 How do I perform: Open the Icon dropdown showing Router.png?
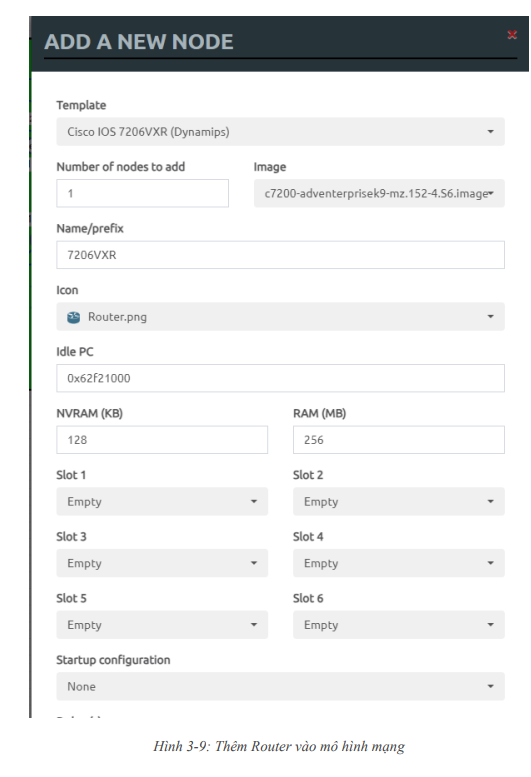[x=280, y=317]
